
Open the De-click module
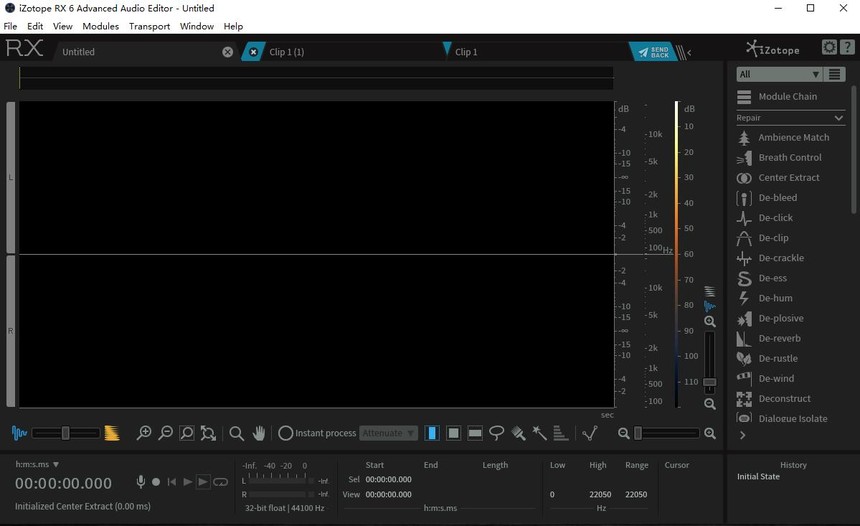click(x=790, y=218)
